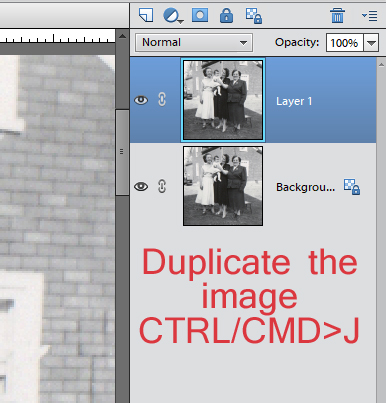Image resolution: width=386 pixels, height=403 pixels.
Task: Click the Opacity 100% value field
Action: 344,43
